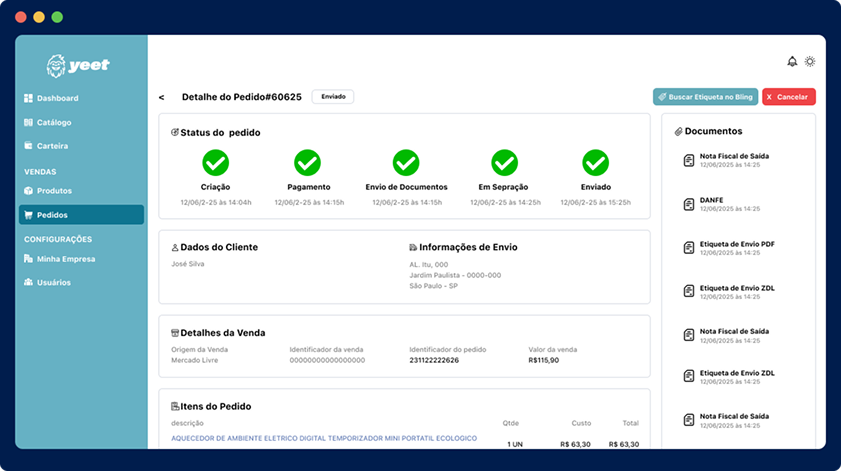Select the Criação status checkmark
Image resolution: width=841 pixels, height=471 pixels.
[216, 162]
